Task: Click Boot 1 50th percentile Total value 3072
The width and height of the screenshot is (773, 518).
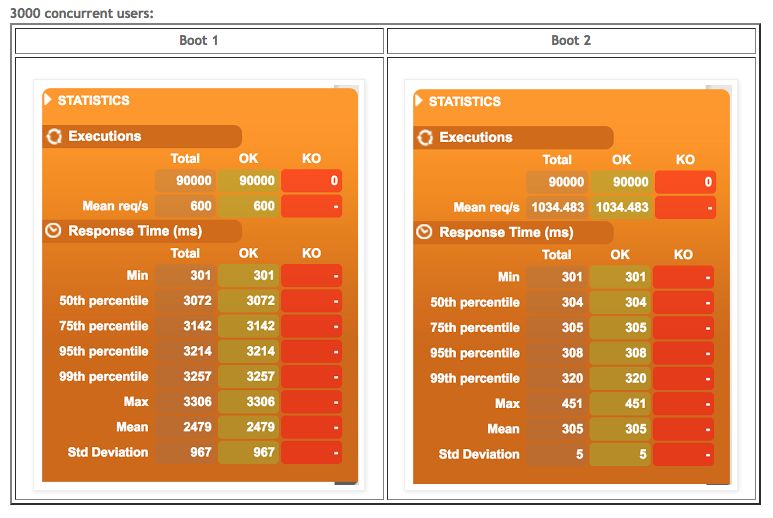Action: 186,301
